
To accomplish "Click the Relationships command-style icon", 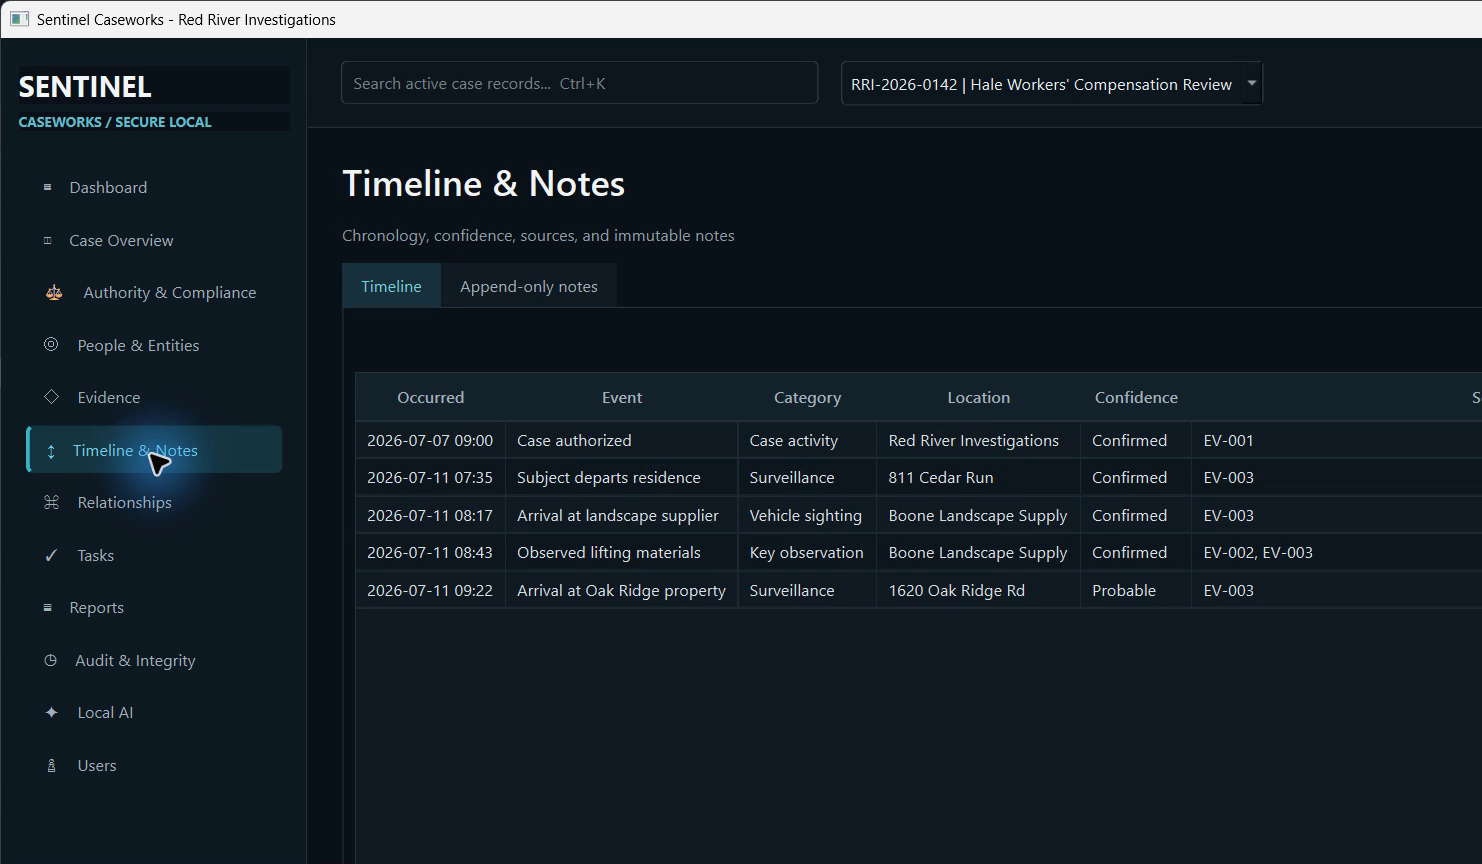I will [51, 502].
